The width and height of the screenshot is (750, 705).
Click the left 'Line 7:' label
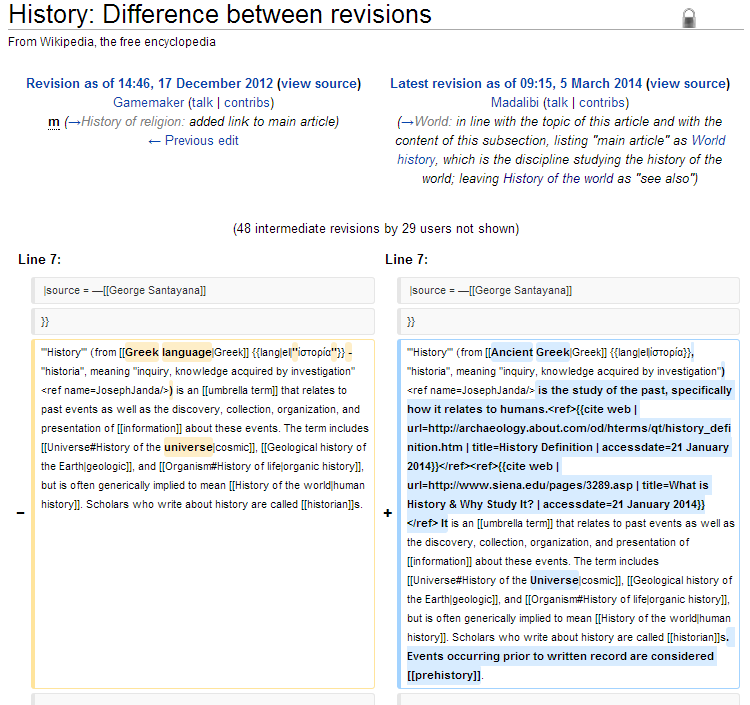39,259
